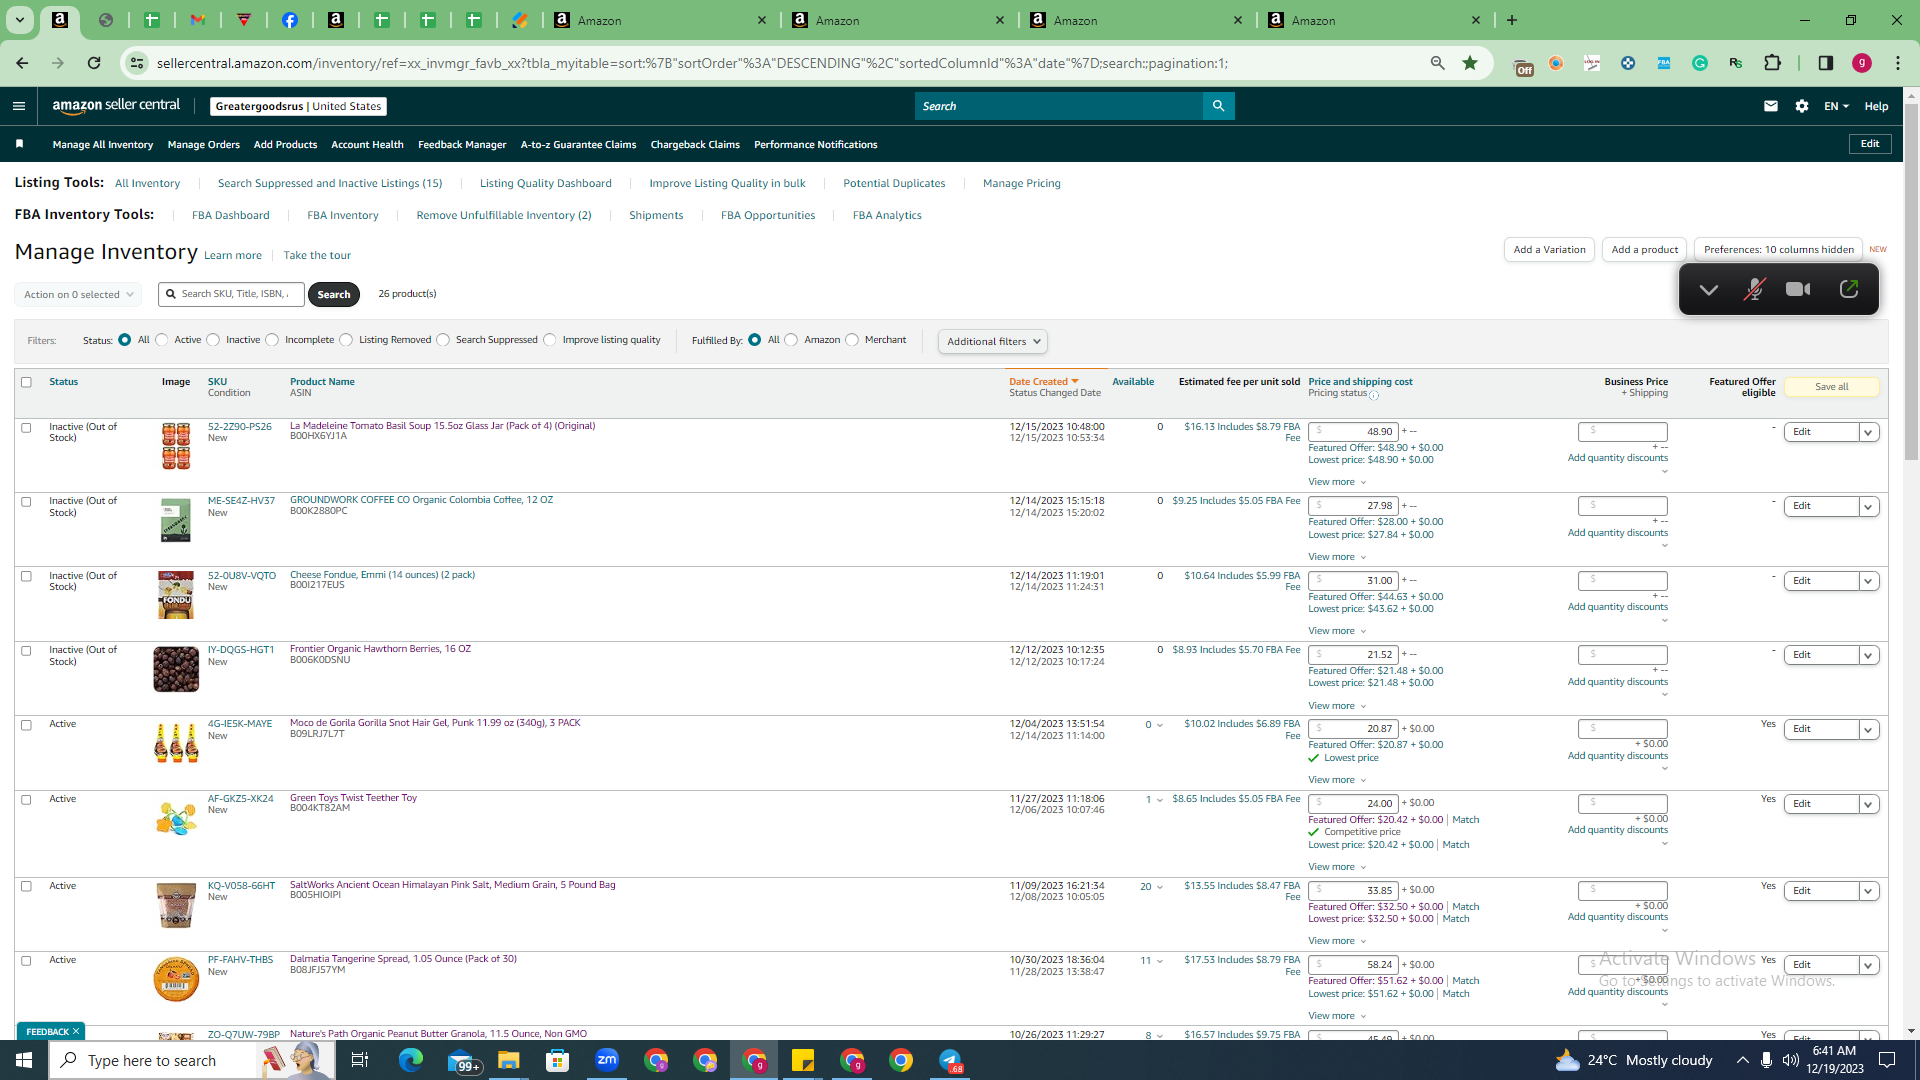Select the Search Suppressed filter radio
The height and width of the screenshot is (1080, 1920).
point(443,340)
